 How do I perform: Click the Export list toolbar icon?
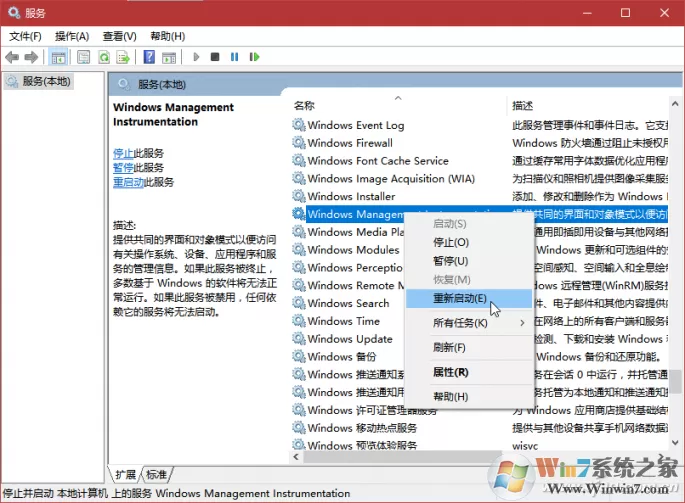(x=124, y=57)
